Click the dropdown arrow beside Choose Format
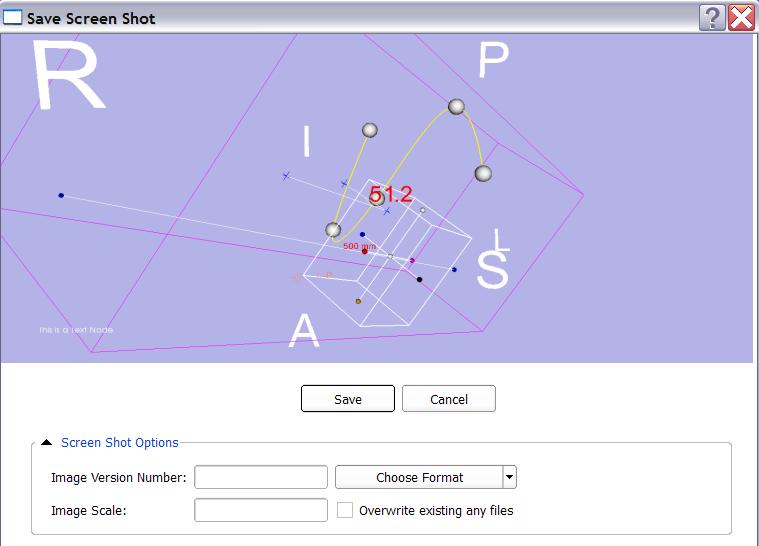Screen dimensions: 759x546 [x=509, y=478]
